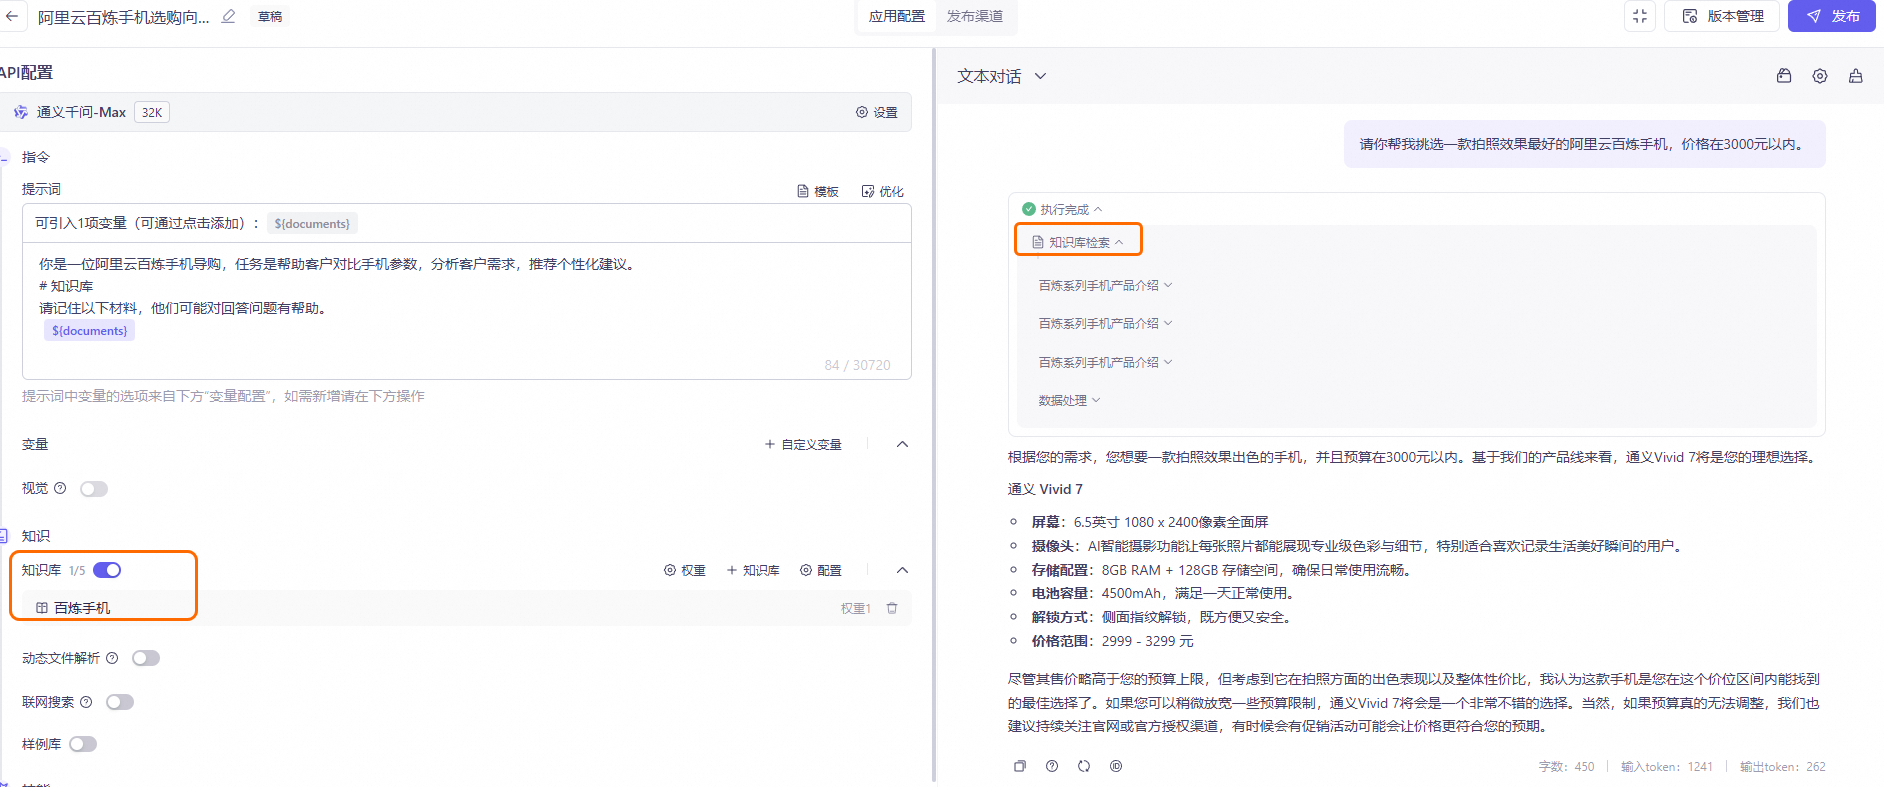
Task: Expand first 百炼系列手机产品介绍 result
Action: [1105, 285]
